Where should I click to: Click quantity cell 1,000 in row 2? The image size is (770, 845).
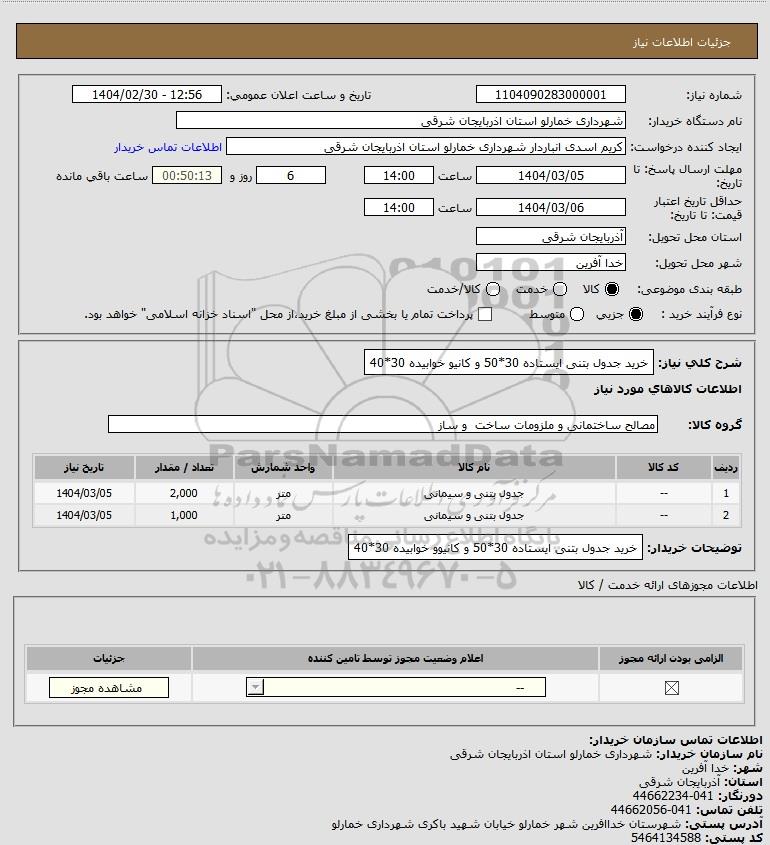pyautogui.click(x=184, y=515)
